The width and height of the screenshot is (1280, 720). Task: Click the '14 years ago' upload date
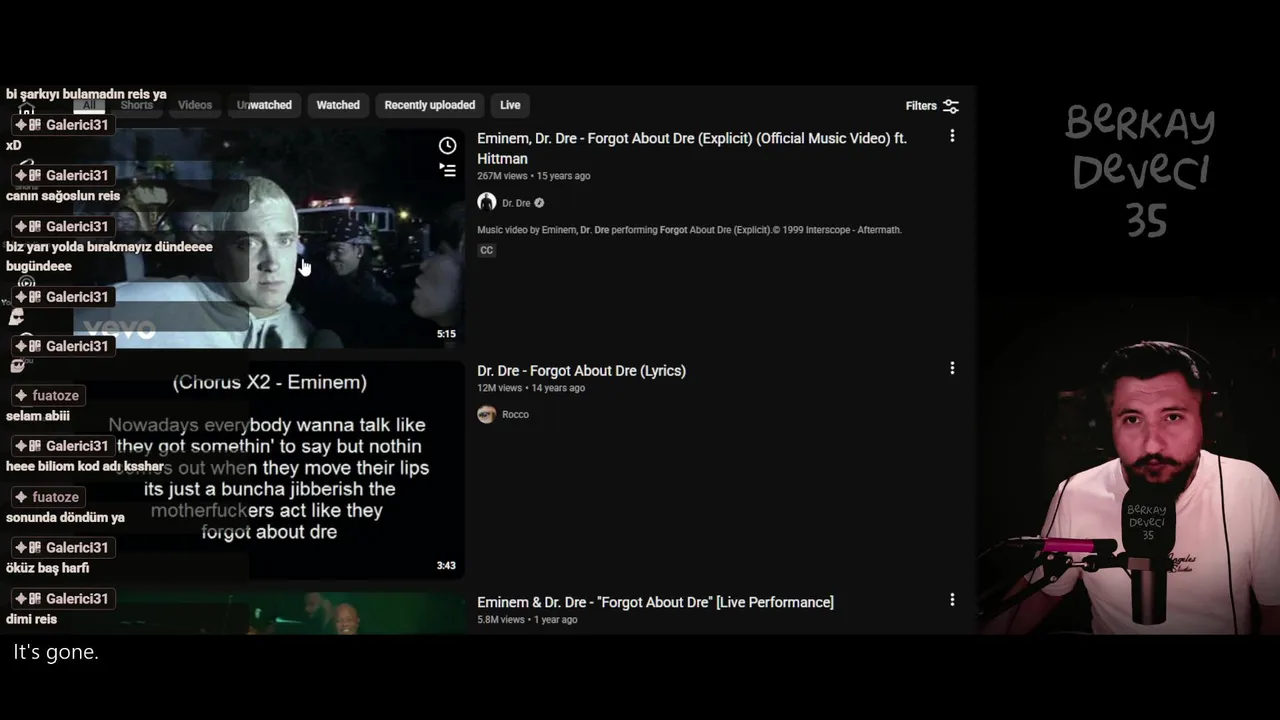558,388
